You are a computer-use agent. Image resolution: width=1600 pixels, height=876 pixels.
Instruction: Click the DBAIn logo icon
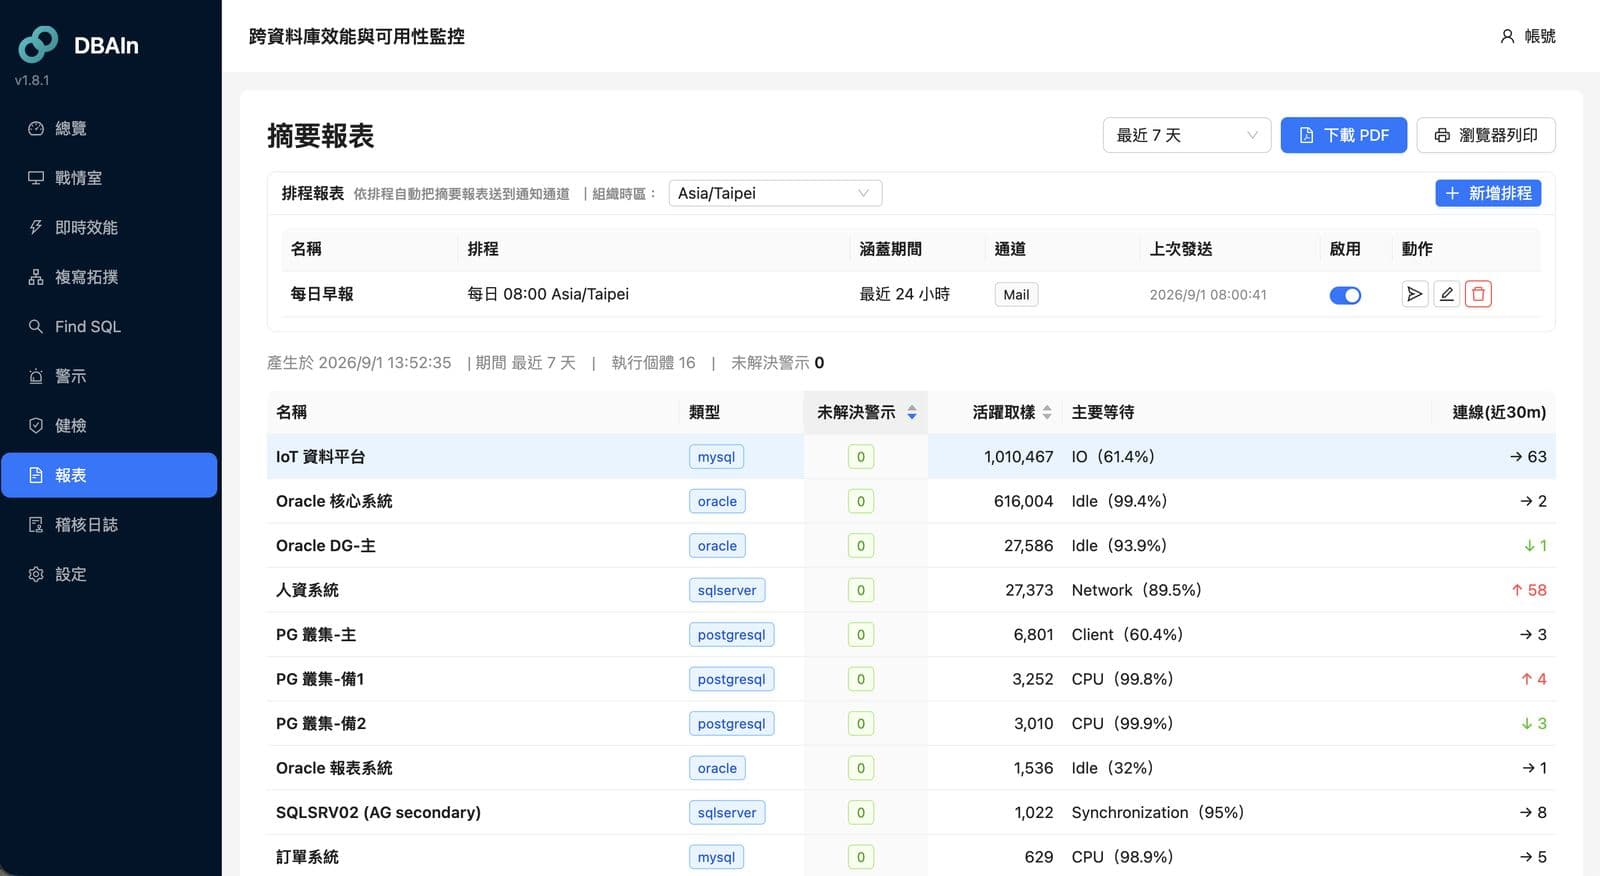[x=39, y=44]
